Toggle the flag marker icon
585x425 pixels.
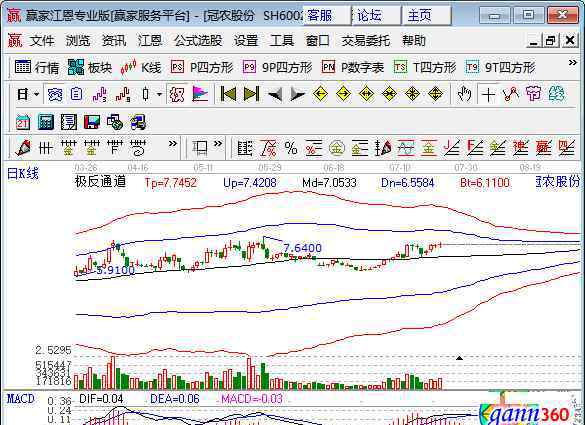coord(200,94)
